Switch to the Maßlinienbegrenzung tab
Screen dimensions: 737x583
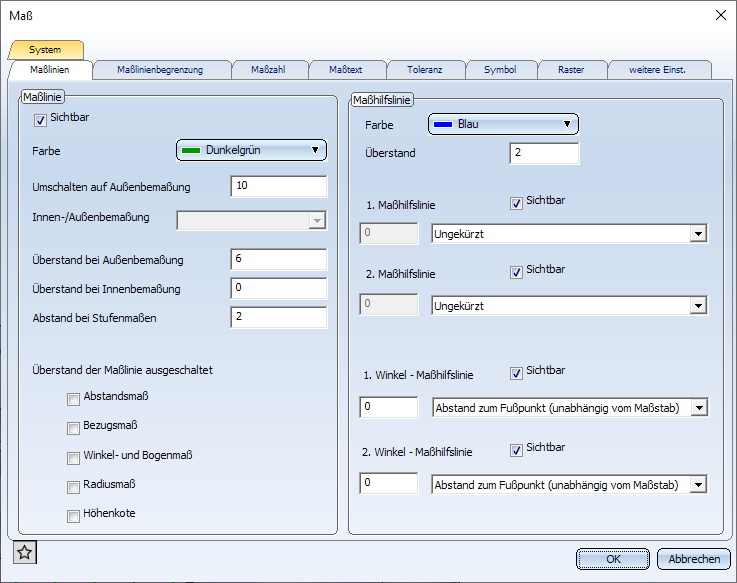tap(160, 70)
